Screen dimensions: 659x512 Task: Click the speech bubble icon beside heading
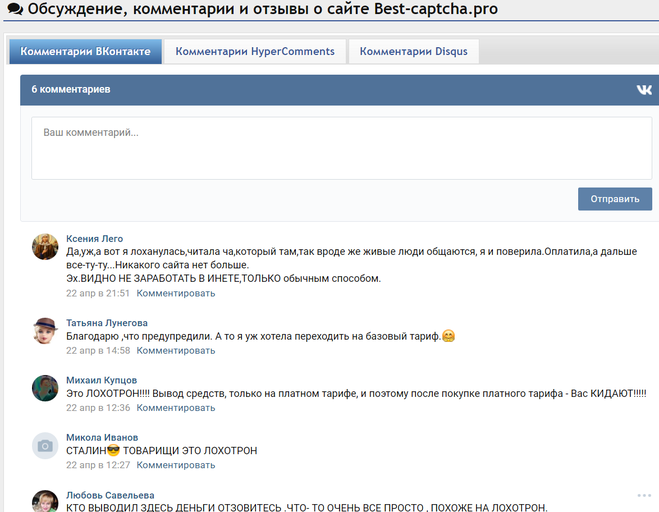click(x=14, y=10)
